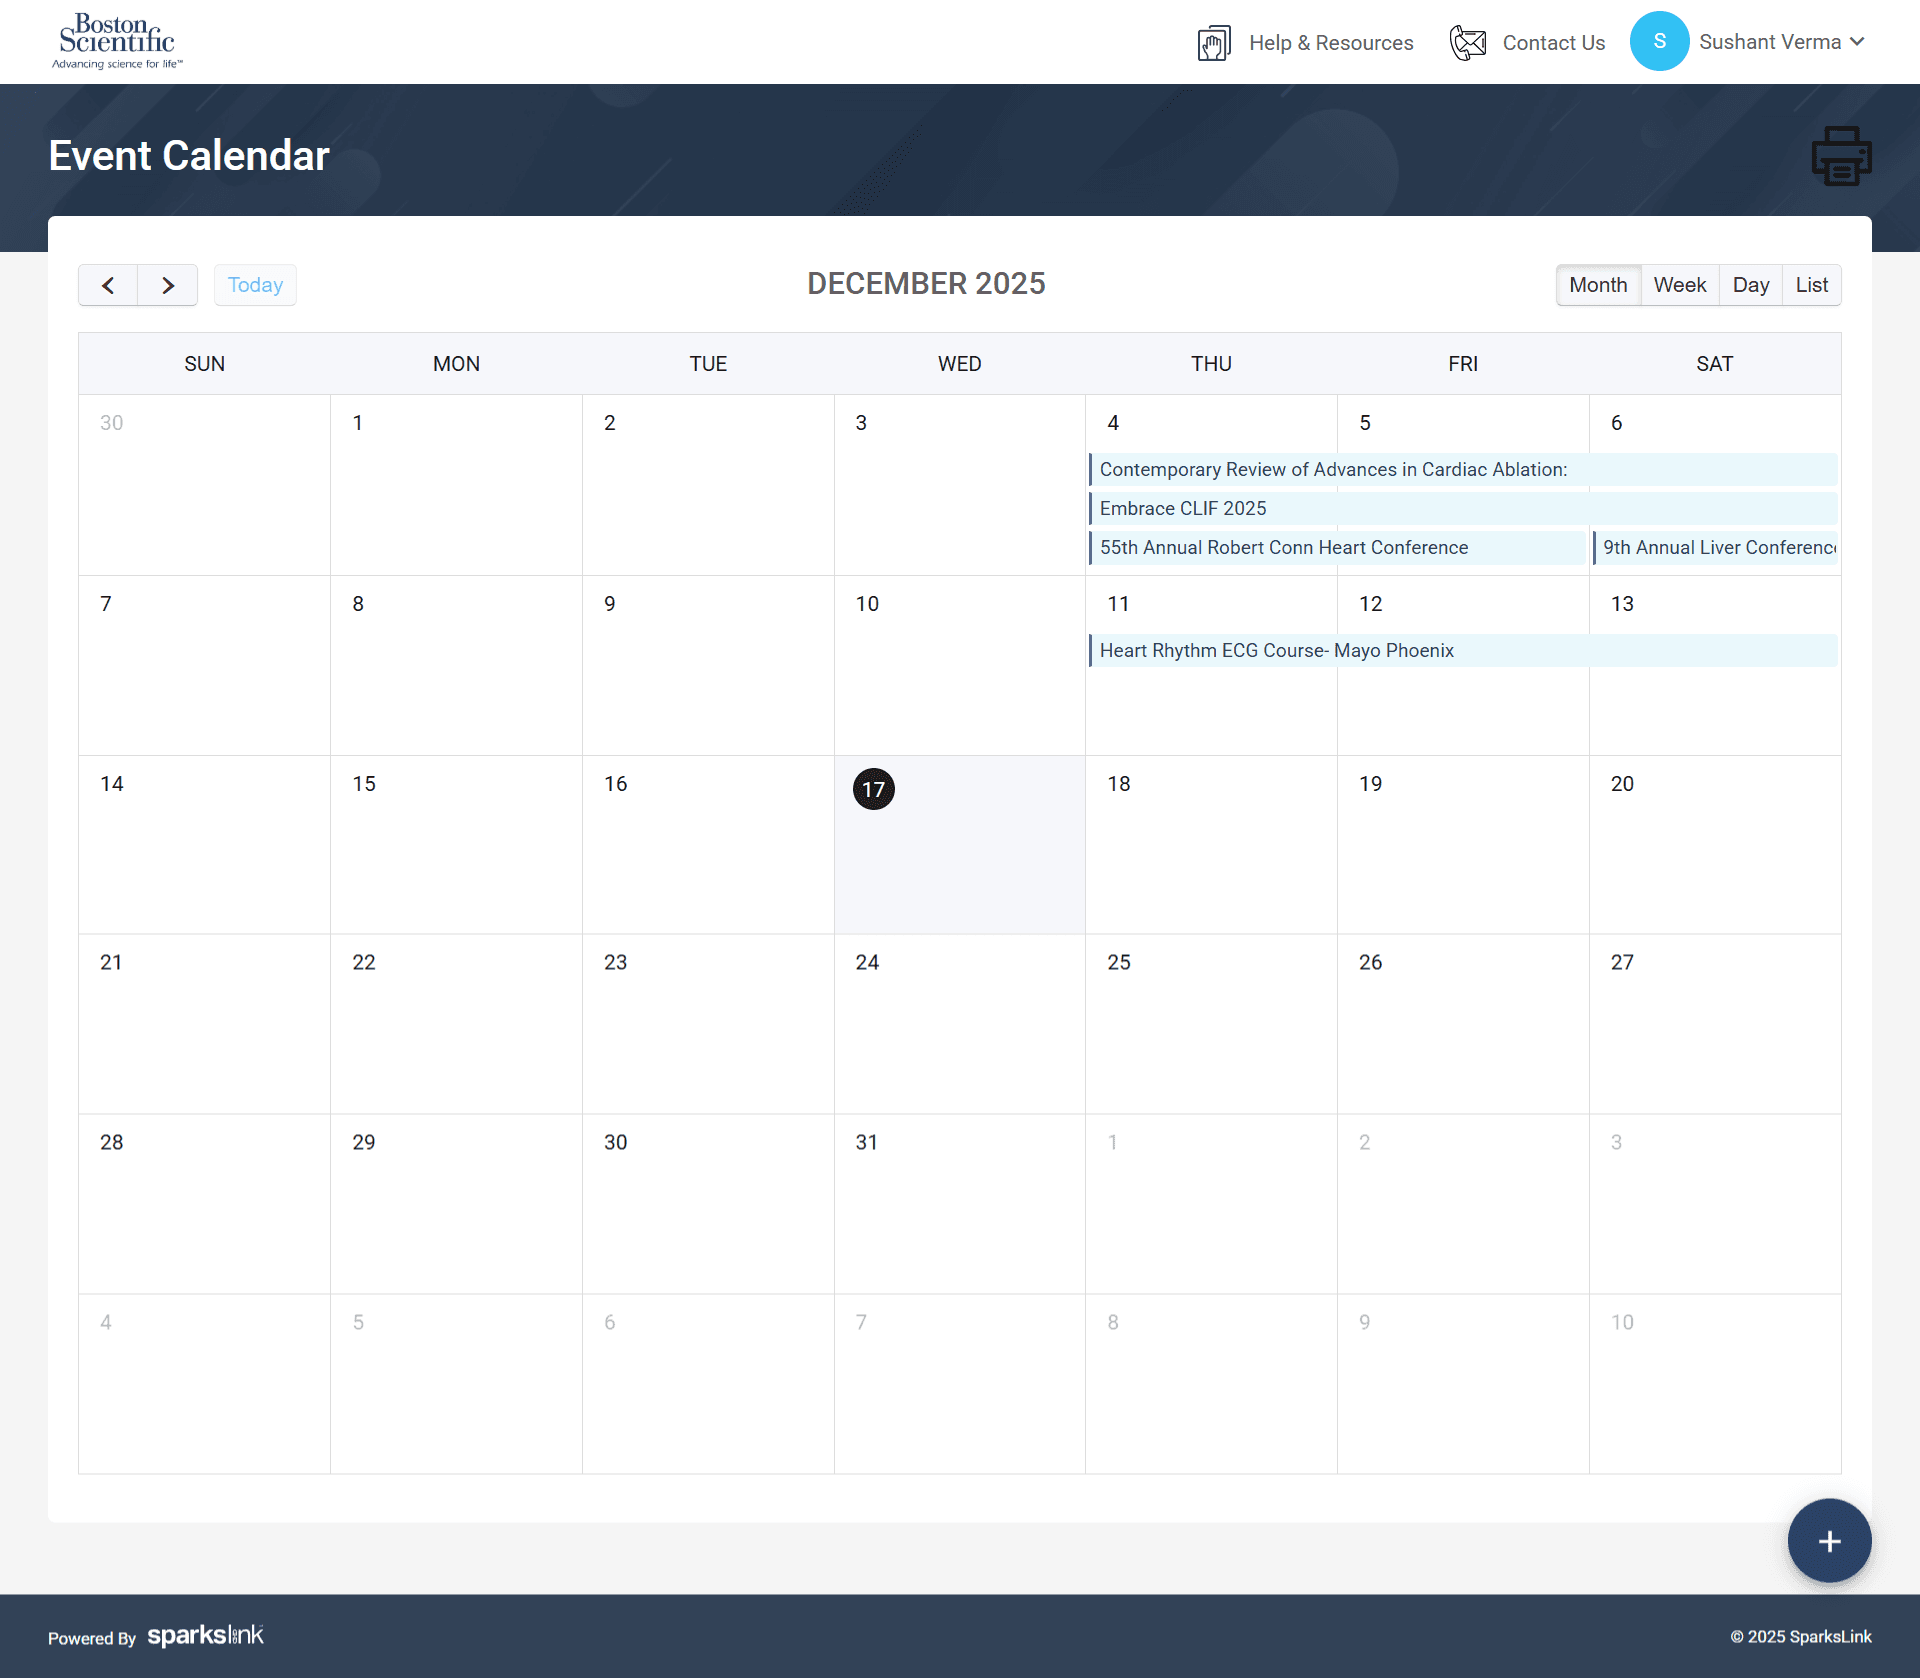1920x1680 pixels.
Task: Switch to Day view
Action: [x=1750, y=285]
